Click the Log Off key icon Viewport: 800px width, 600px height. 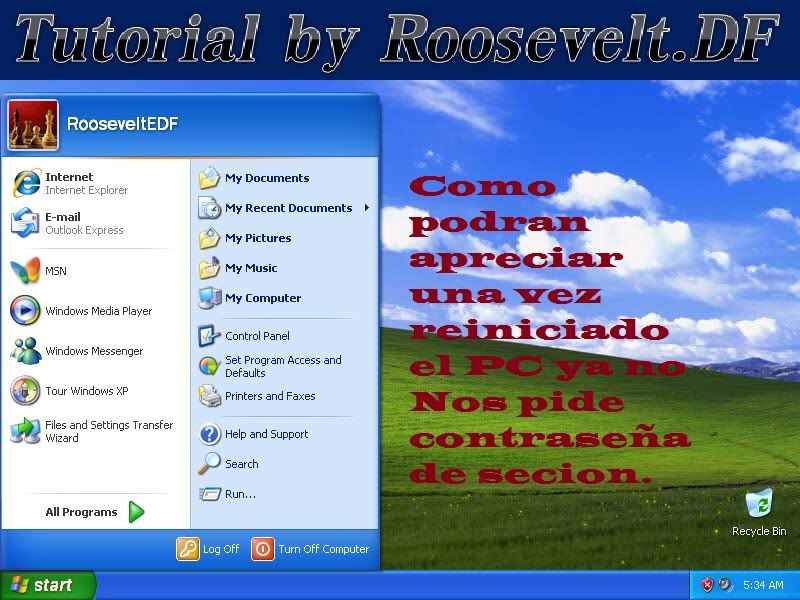tap(187, 549)
